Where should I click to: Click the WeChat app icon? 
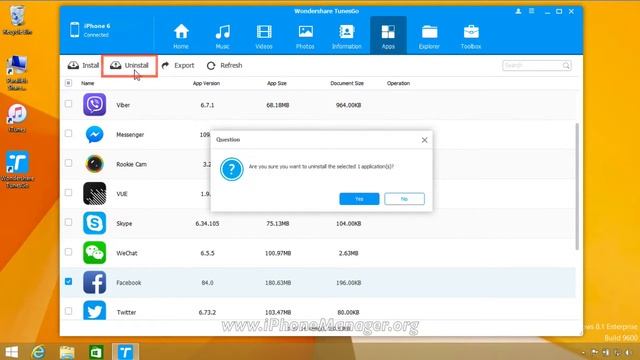coord(95,253)
